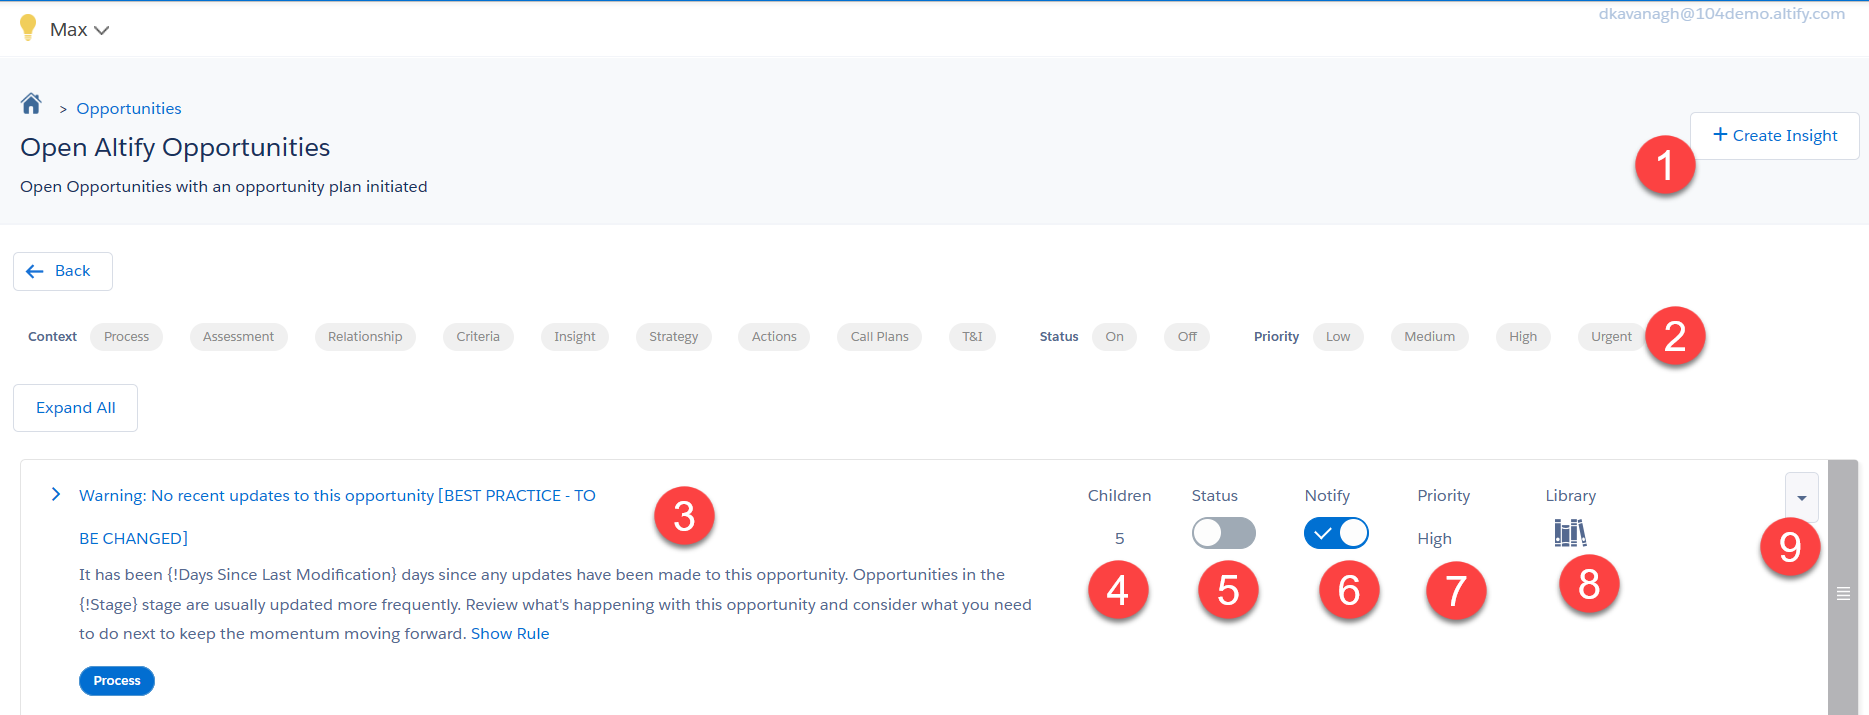Filter by Call Plans context
The width and height of the screenshot is (1869, 715).
tap(880, 337)
